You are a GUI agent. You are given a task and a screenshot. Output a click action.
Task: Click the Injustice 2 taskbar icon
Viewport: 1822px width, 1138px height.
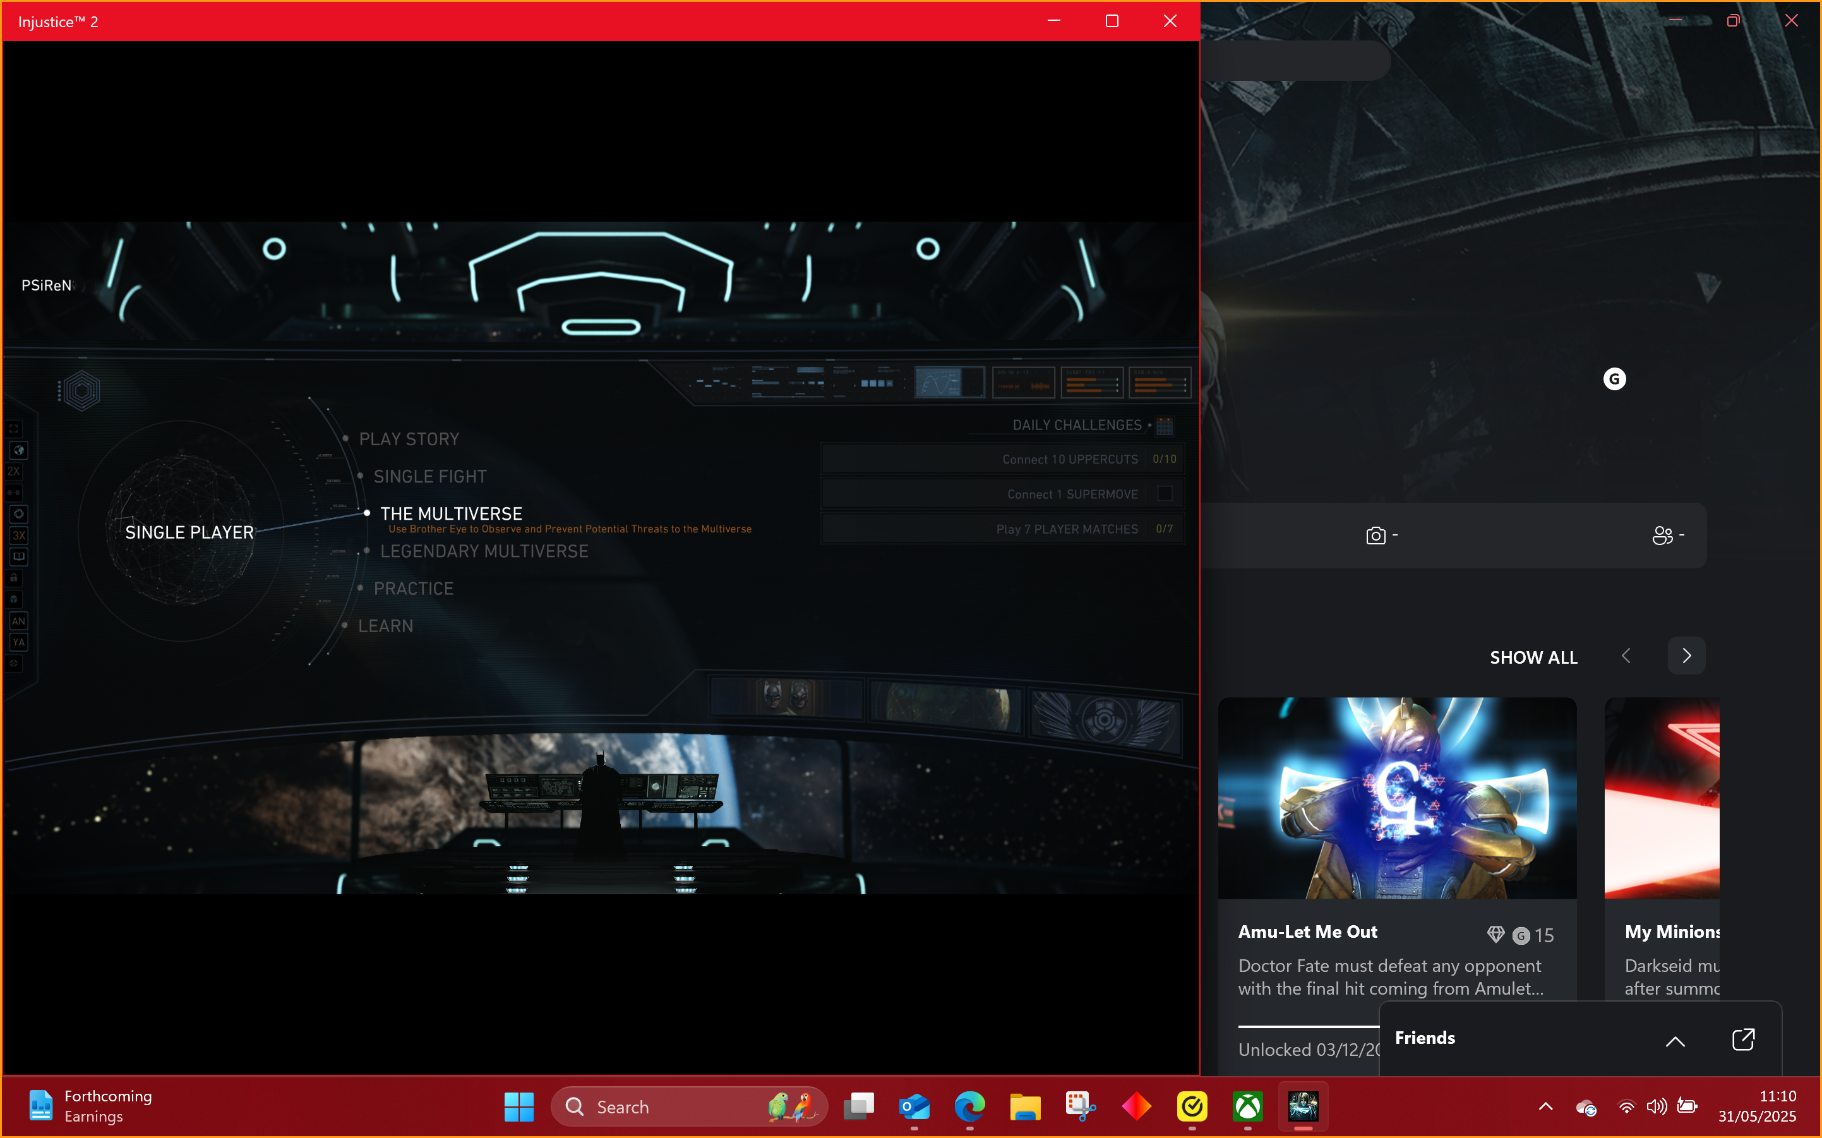point(1303,1107)
